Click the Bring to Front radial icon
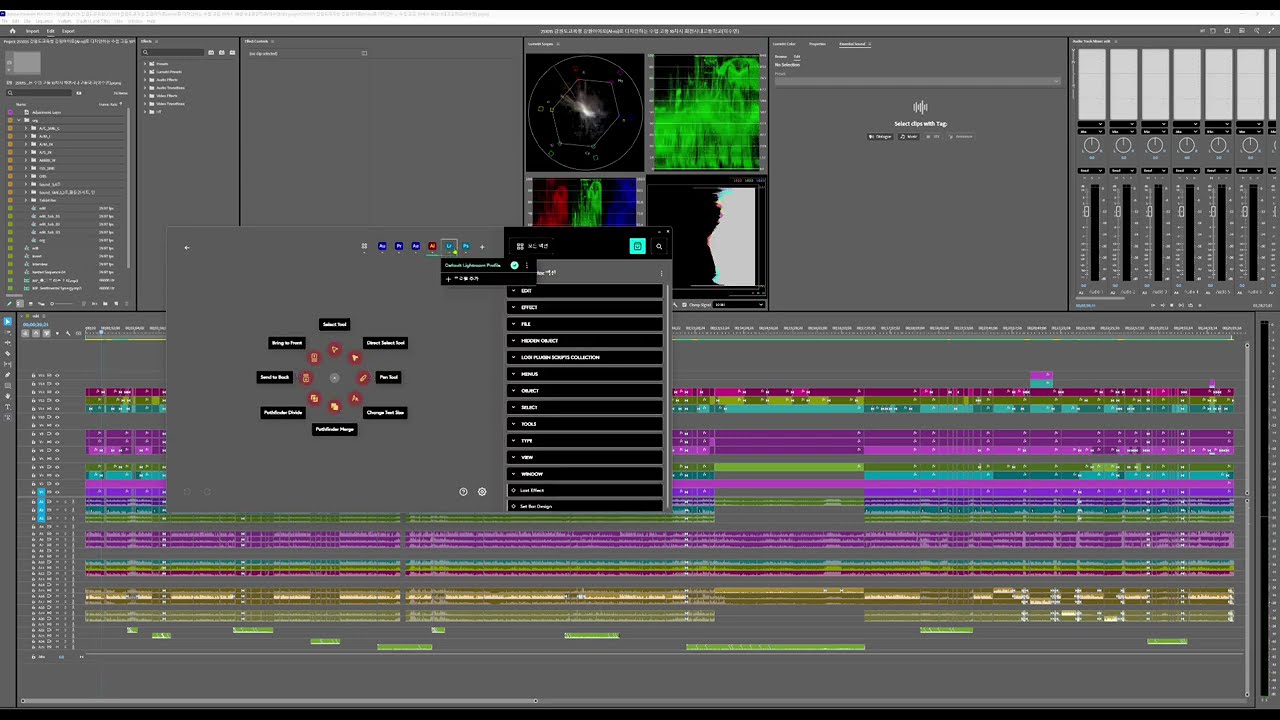The image size is (1280, 720). 314,358
